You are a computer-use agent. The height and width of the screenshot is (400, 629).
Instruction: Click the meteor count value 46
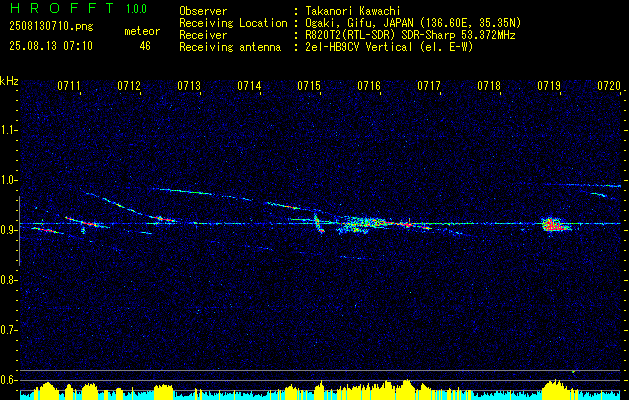pyautogui.click(x=145, y=46)
